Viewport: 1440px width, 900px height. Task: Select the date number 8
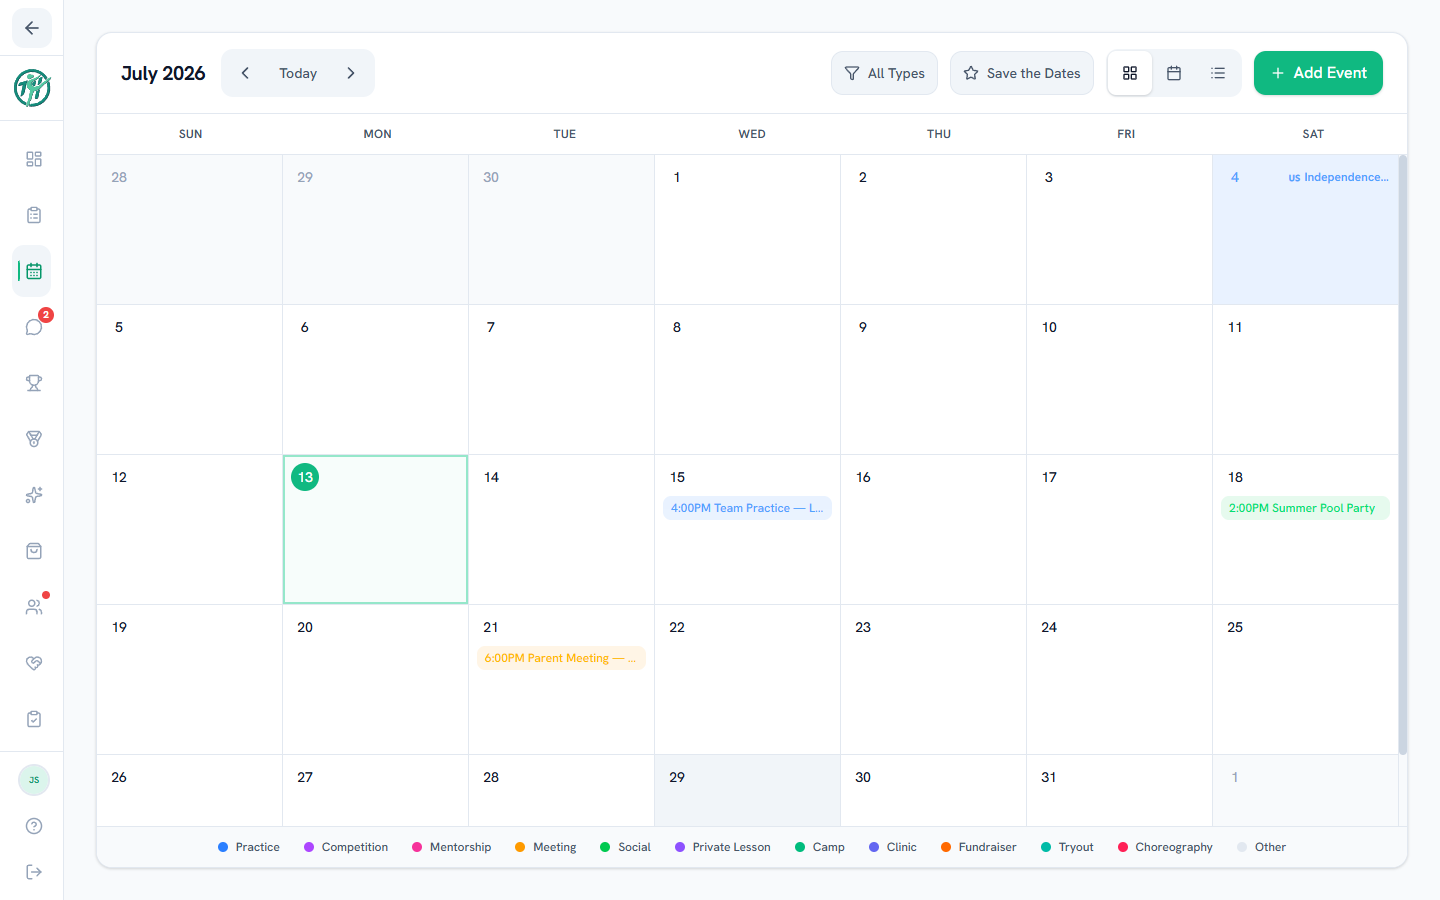(677, 327)
